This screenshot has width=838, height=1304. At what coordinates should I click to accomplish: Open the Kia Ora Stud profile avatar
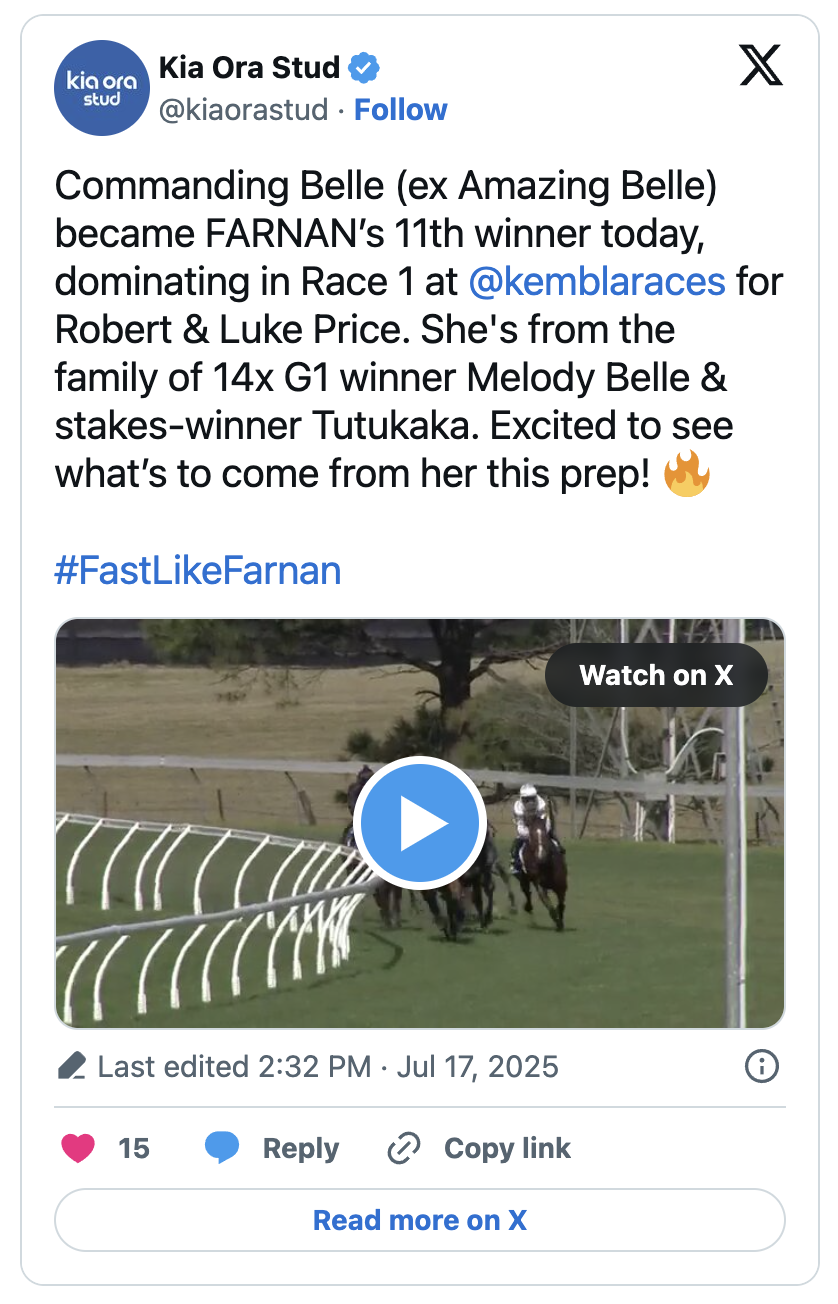coord(101,88)
